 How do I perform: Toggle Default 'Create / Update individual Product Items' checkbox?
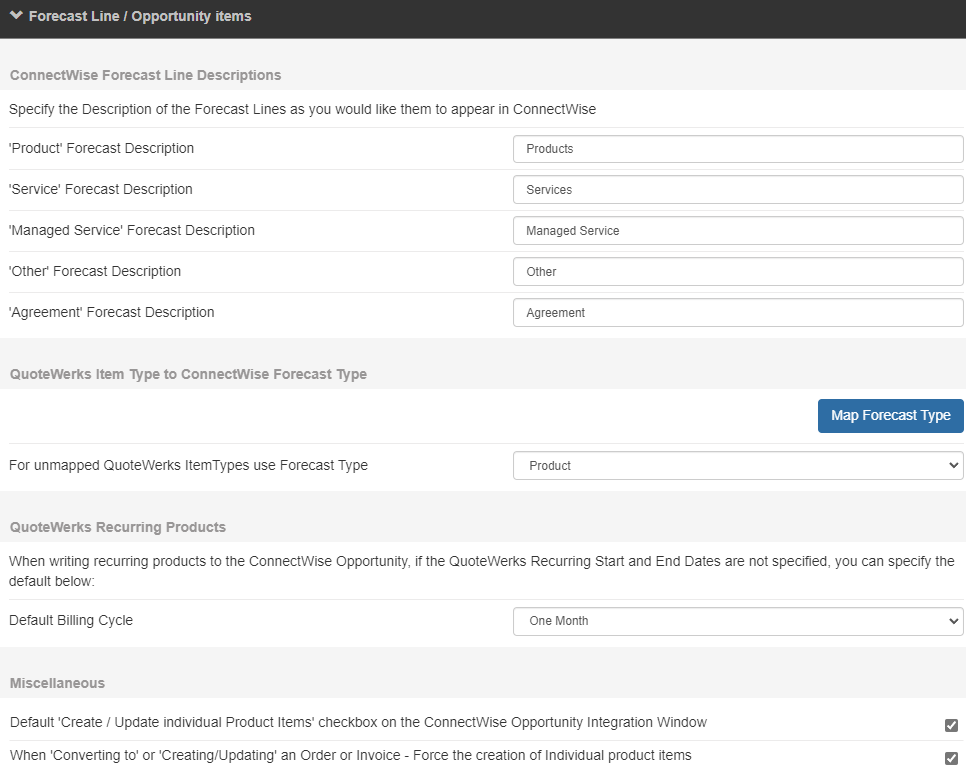[x=951, y=725]
